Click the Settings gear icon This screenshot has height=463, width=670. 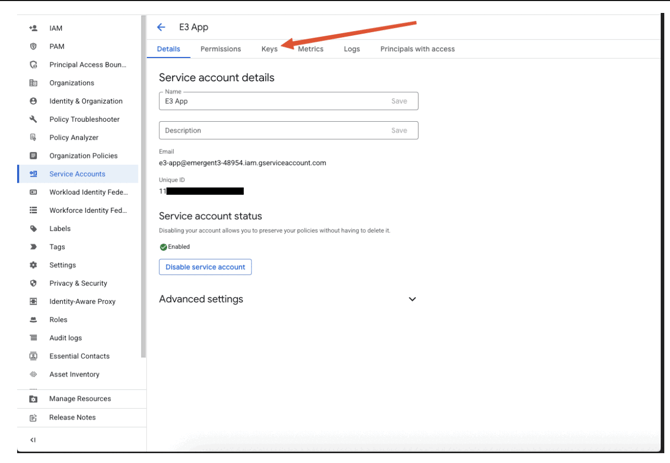[33, 265]
